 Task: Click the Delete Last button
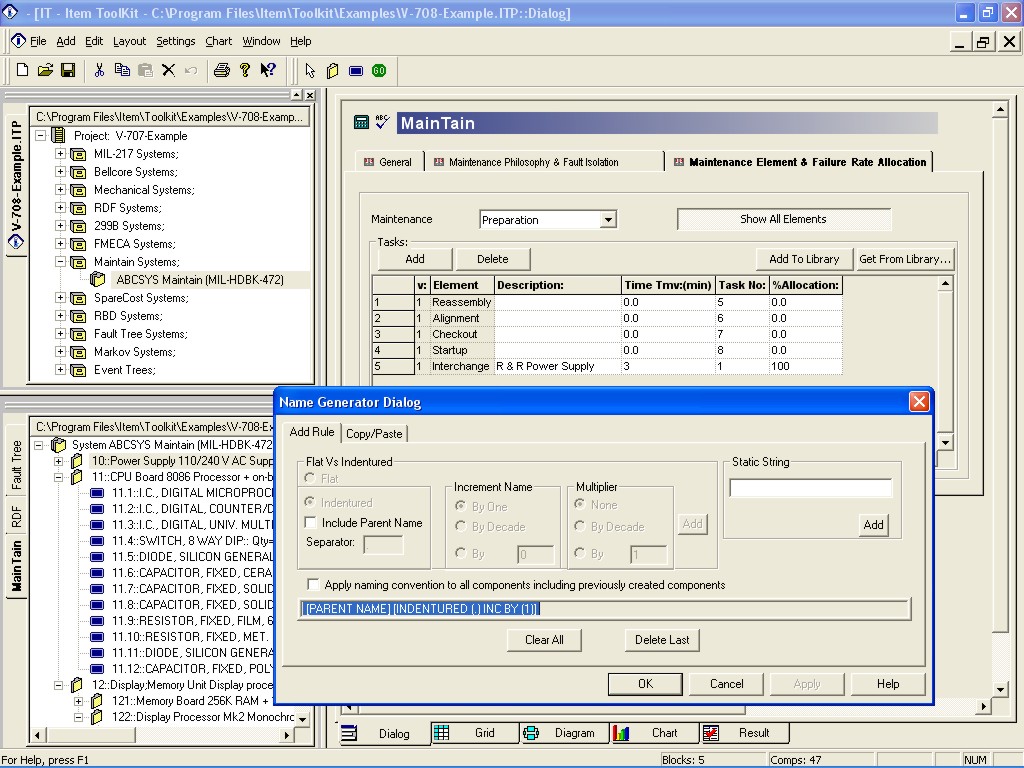click(x=662, y=640)
